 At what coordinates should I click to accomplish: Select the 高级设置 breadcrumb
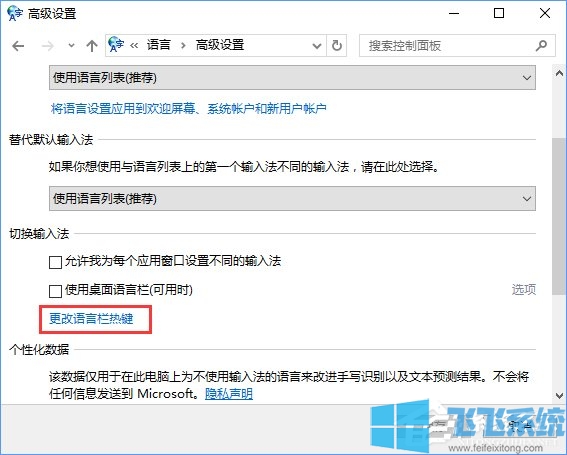[x=220, y=45]
